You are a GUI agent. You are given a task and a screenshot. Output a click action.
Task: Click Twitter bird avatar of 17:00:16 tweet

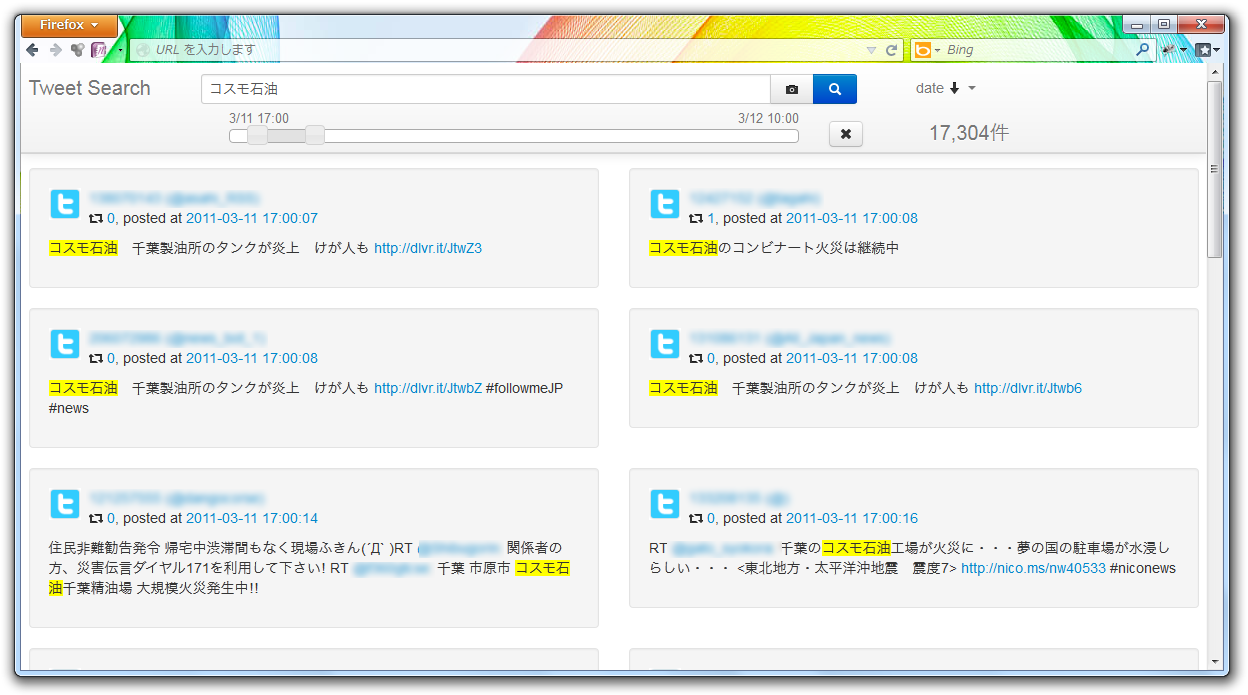click(x=665, y=504)
